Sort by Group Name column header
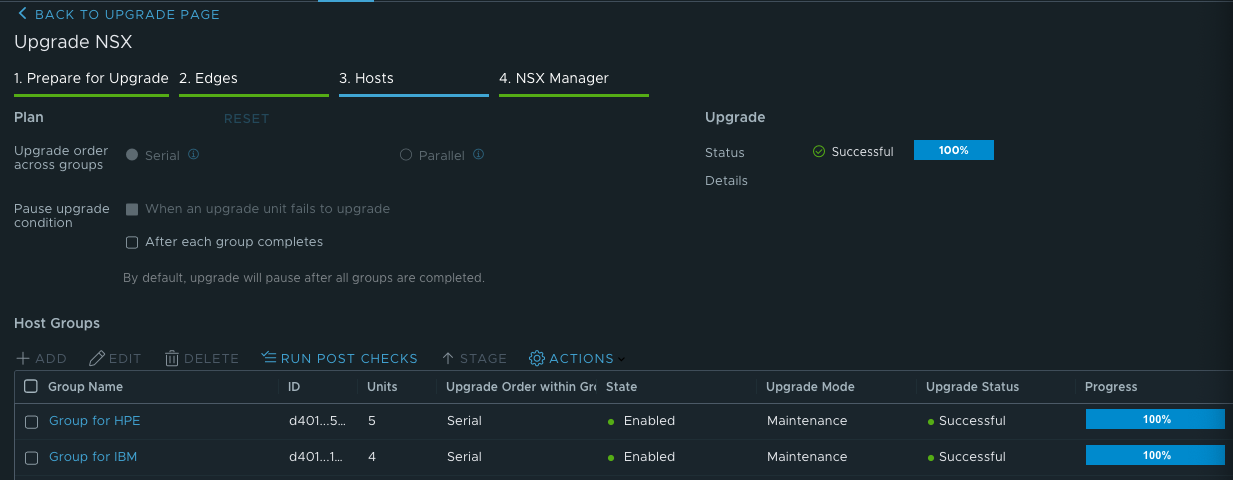1233x480 pixels. pyautogui.click(x=86, y=387)
